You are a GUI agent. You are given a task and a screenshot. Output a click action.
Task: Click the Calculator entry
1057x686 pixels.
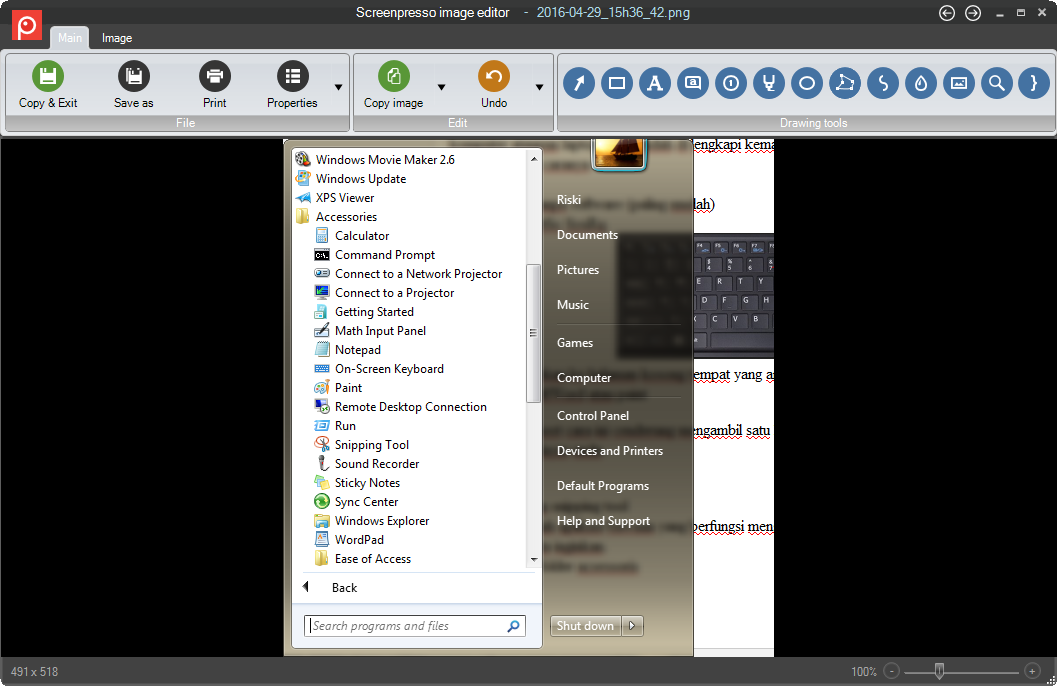point(362,236)
